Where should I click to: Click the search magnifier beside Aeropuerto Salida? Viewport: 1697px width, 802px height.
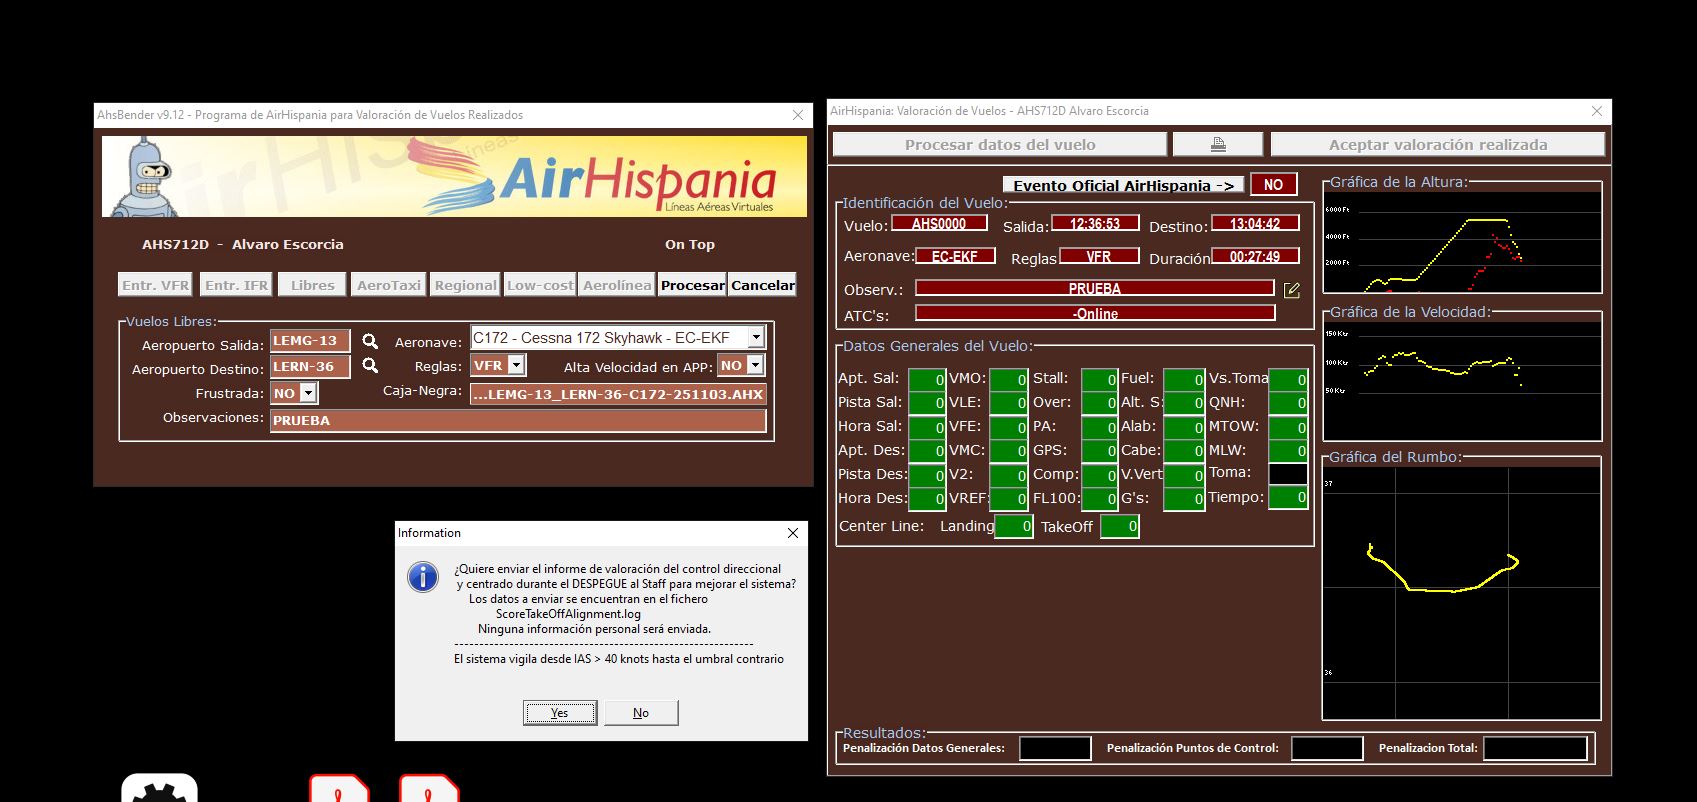click(370, 341)
